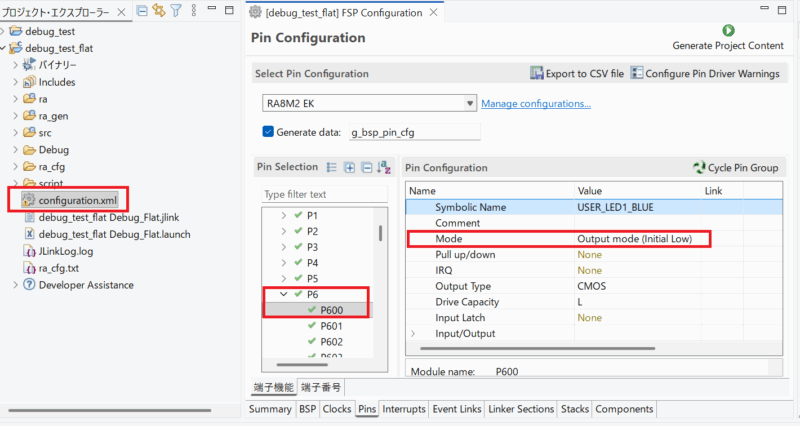Open View Menu three-dots in Project Explorer

(x=194, y=11)
